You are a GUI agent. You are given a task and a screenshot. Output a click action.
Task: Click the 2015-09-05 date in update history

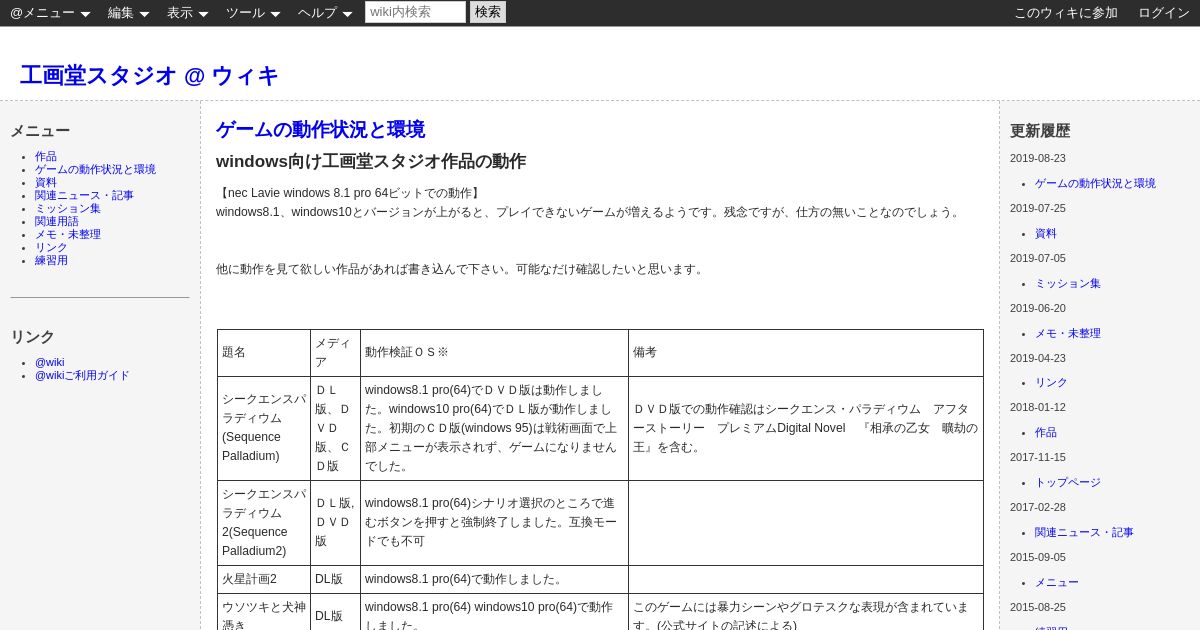(x=1037, y=557)
